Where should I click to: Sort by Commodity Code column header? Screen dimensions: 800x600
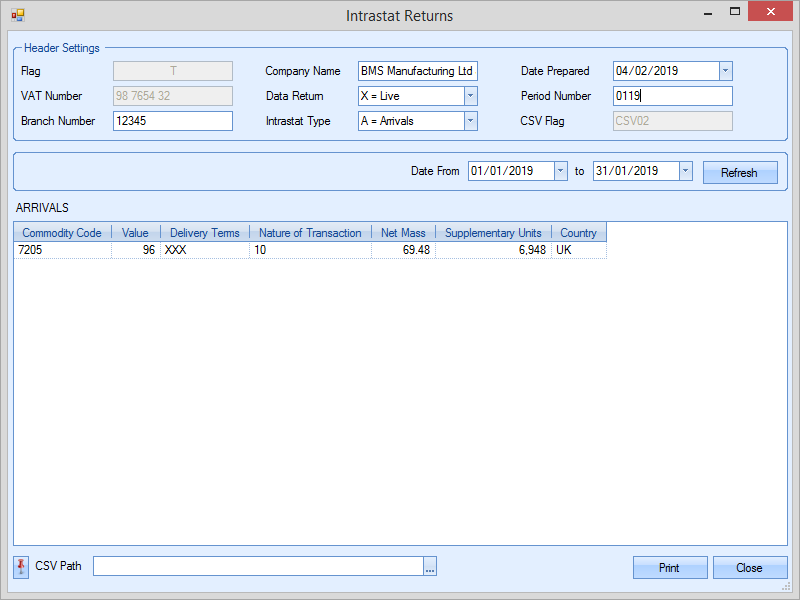point(62,233)
